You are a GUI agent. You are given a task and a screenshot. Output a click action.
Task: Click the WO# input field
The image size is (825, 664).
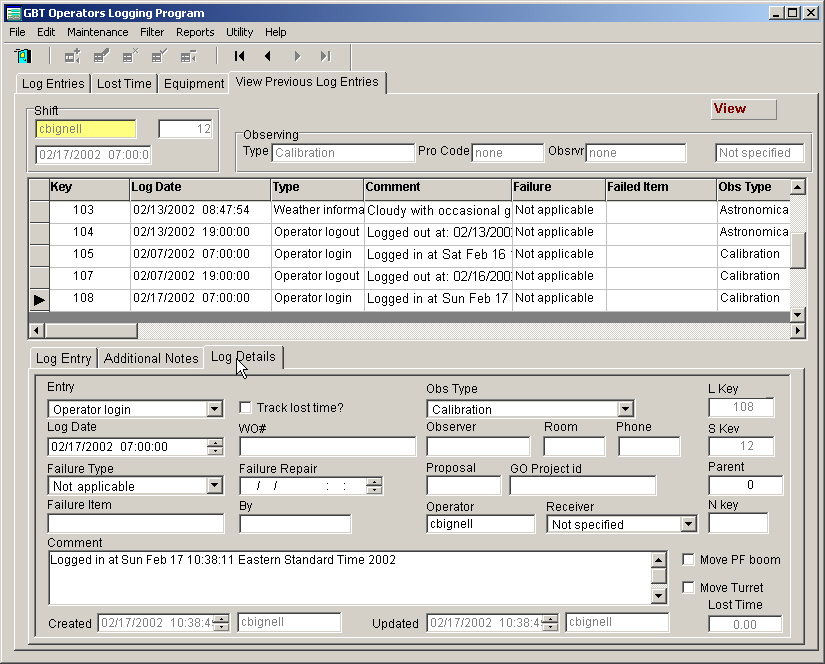point(328,447)
